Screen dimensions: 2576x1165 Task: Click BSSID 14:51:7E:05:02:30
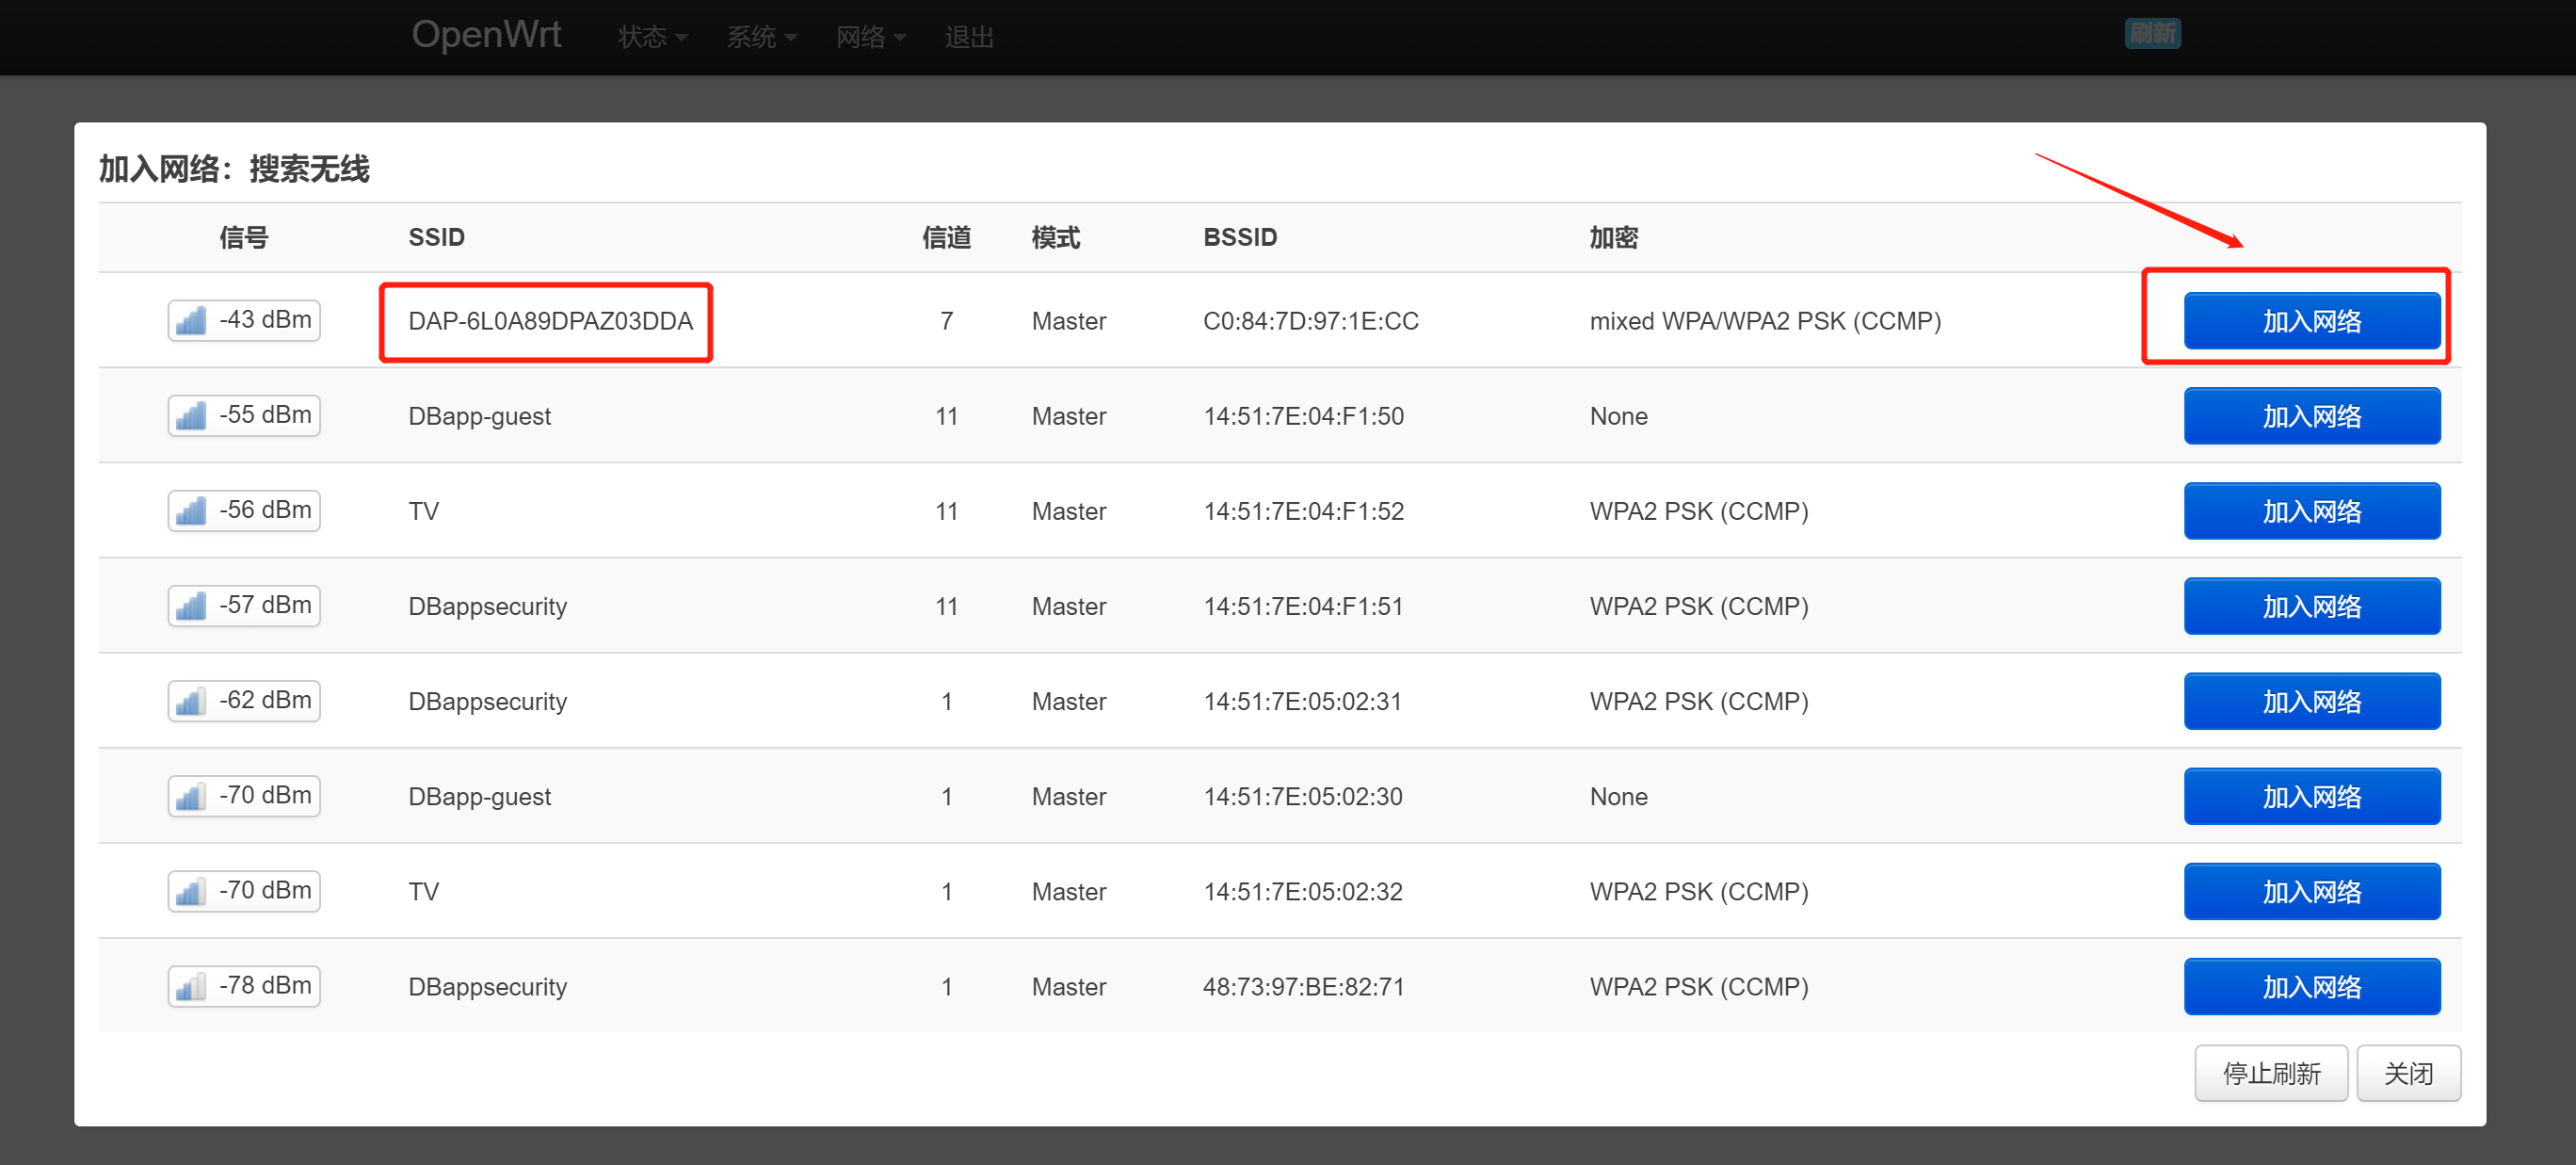1302,796
